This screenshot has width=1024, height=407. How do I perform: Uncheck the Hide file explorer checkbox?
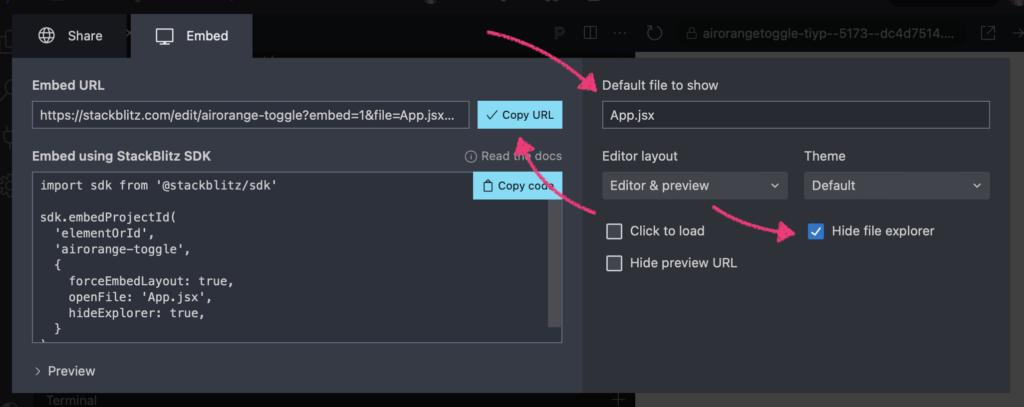click(816, 232)
